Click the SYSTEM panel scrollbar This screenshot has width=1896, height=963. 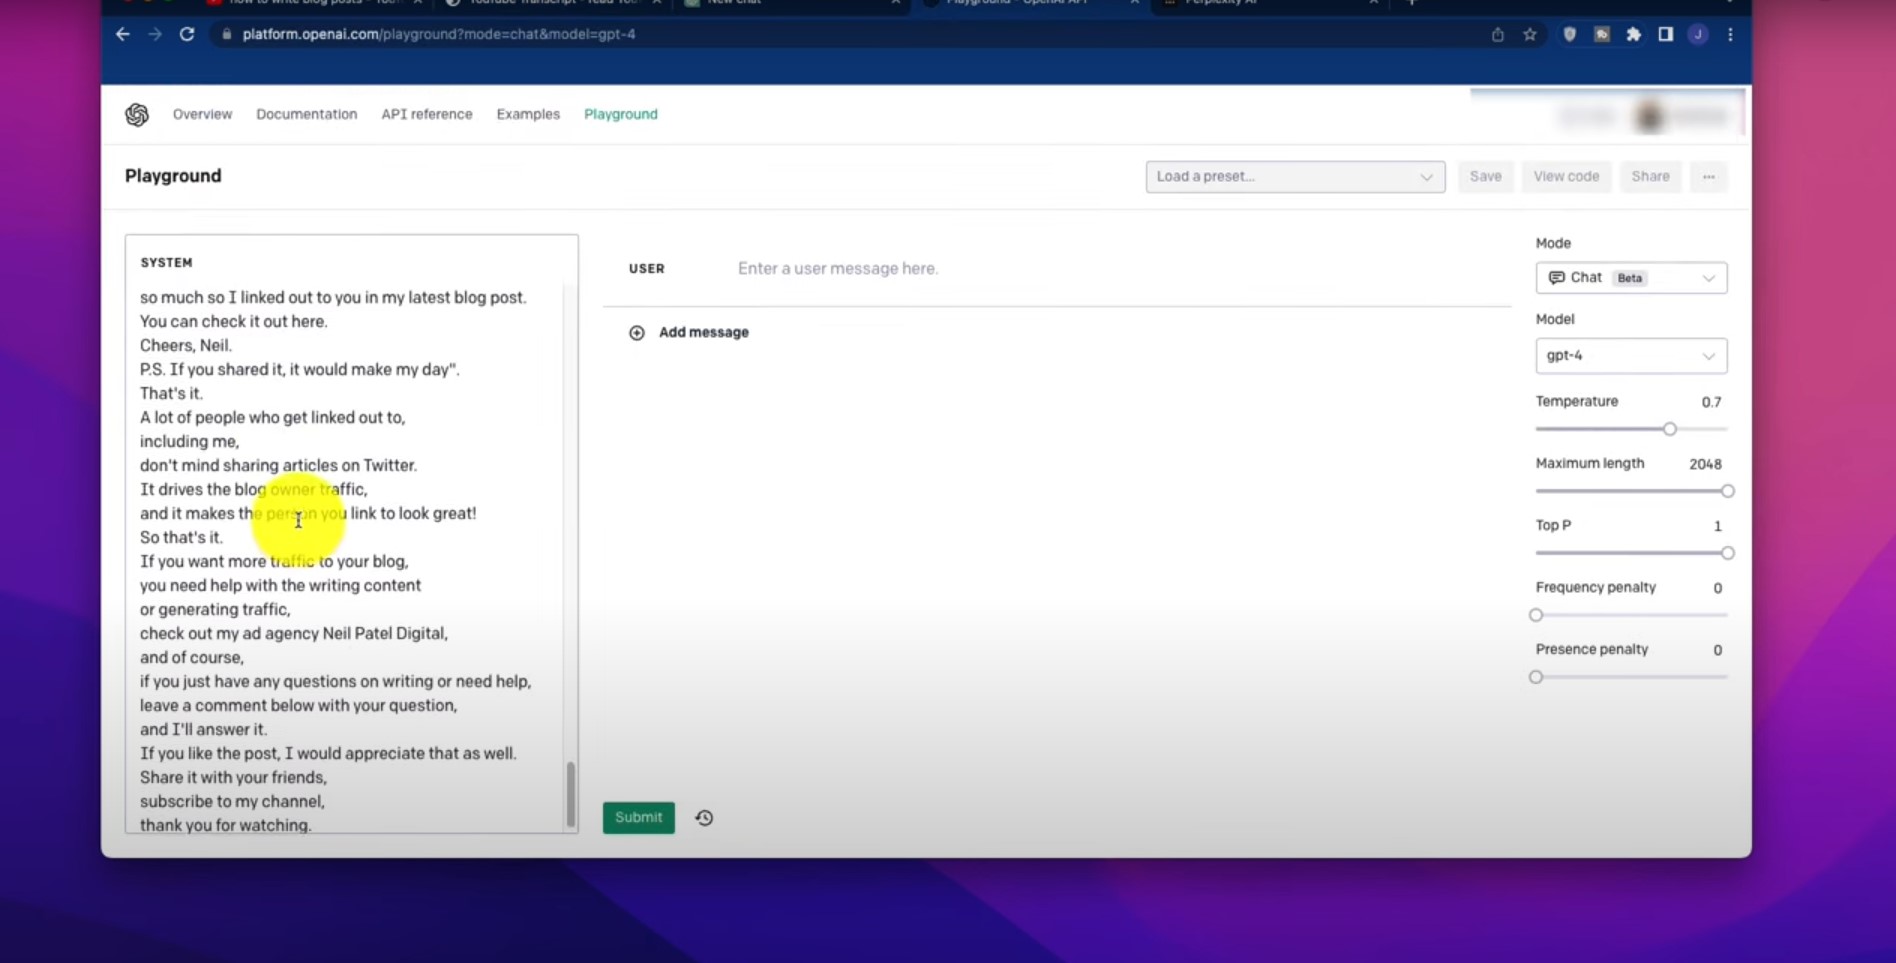571,795
